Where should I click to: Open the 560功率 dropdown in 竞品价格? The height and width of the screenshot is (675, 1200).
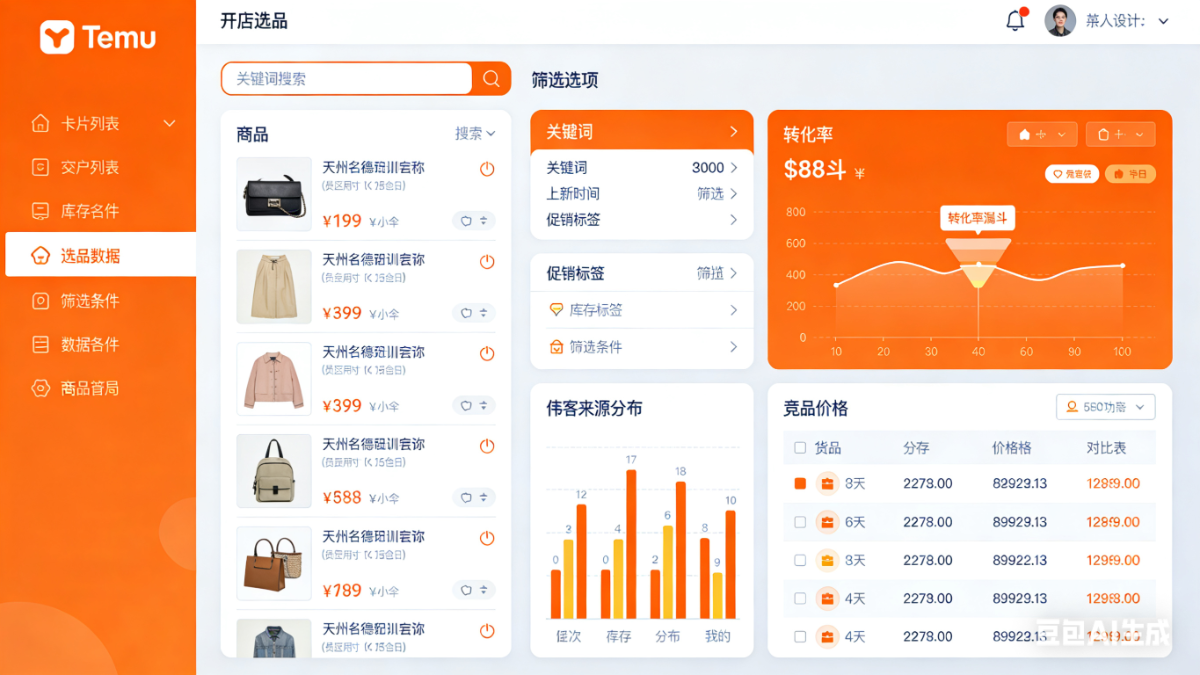coord(1105,407)
